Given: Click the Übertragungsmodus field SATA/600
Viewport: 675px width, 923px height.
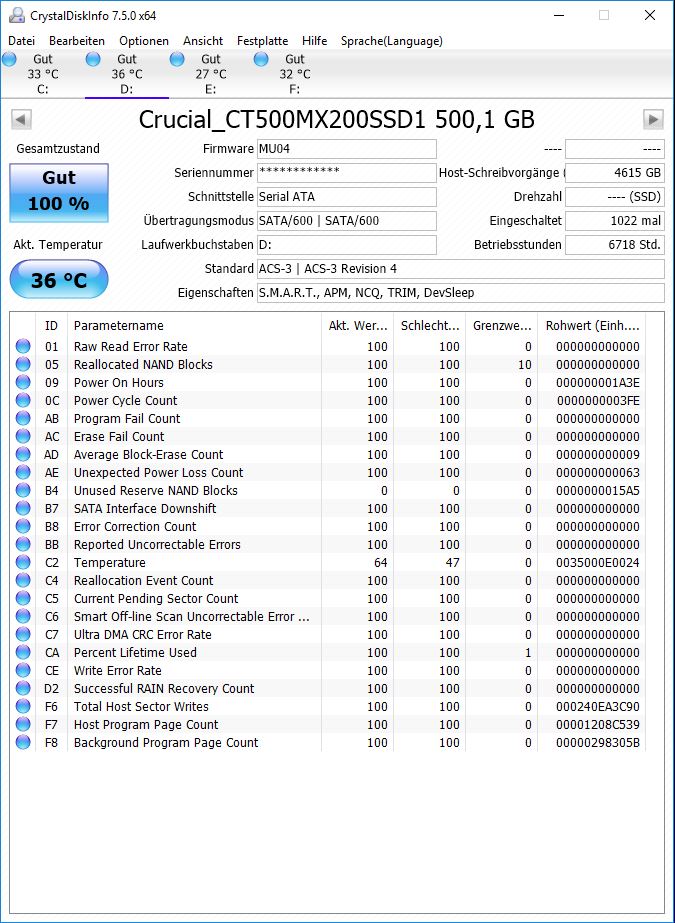Looking at the screenshot, I should 347,221.
